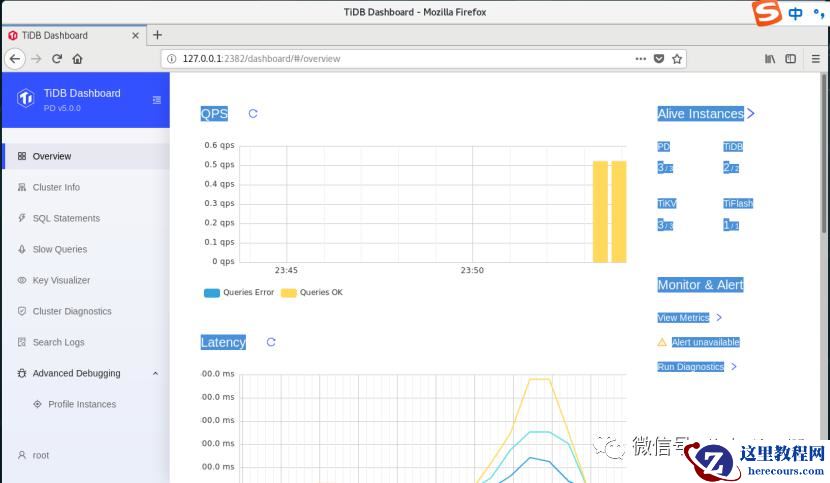Go to SQL Statements page
Viewport: 830px width, 483px height.
[66, 218]
